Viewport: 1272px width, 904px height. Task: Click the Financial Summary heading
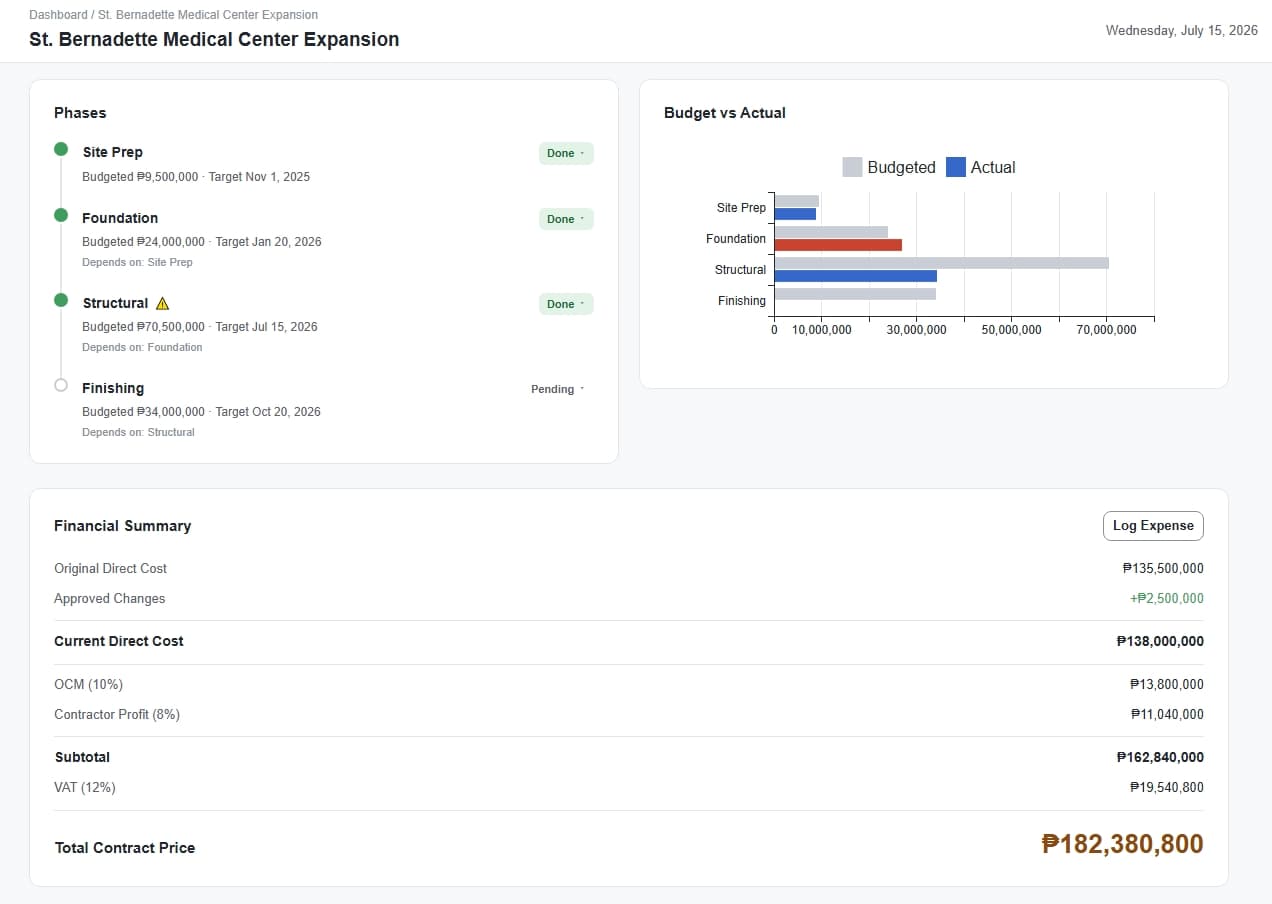(122, 525)
